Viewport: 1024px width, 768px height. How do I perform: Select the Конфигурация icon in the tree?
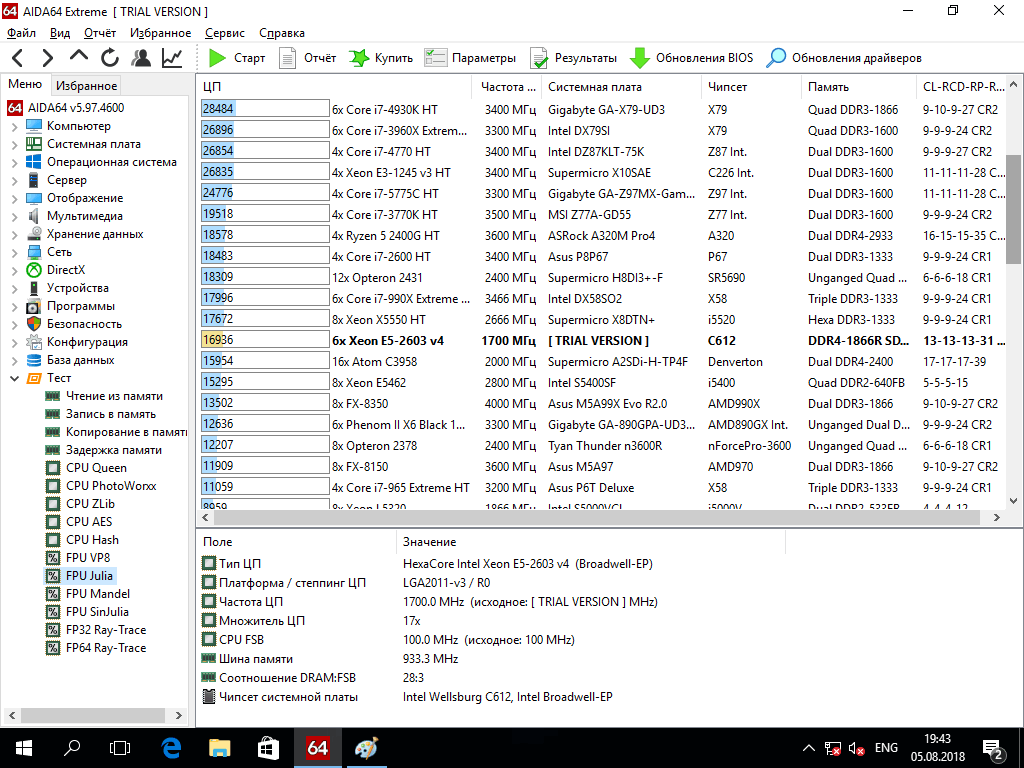[x=33, y=342]
